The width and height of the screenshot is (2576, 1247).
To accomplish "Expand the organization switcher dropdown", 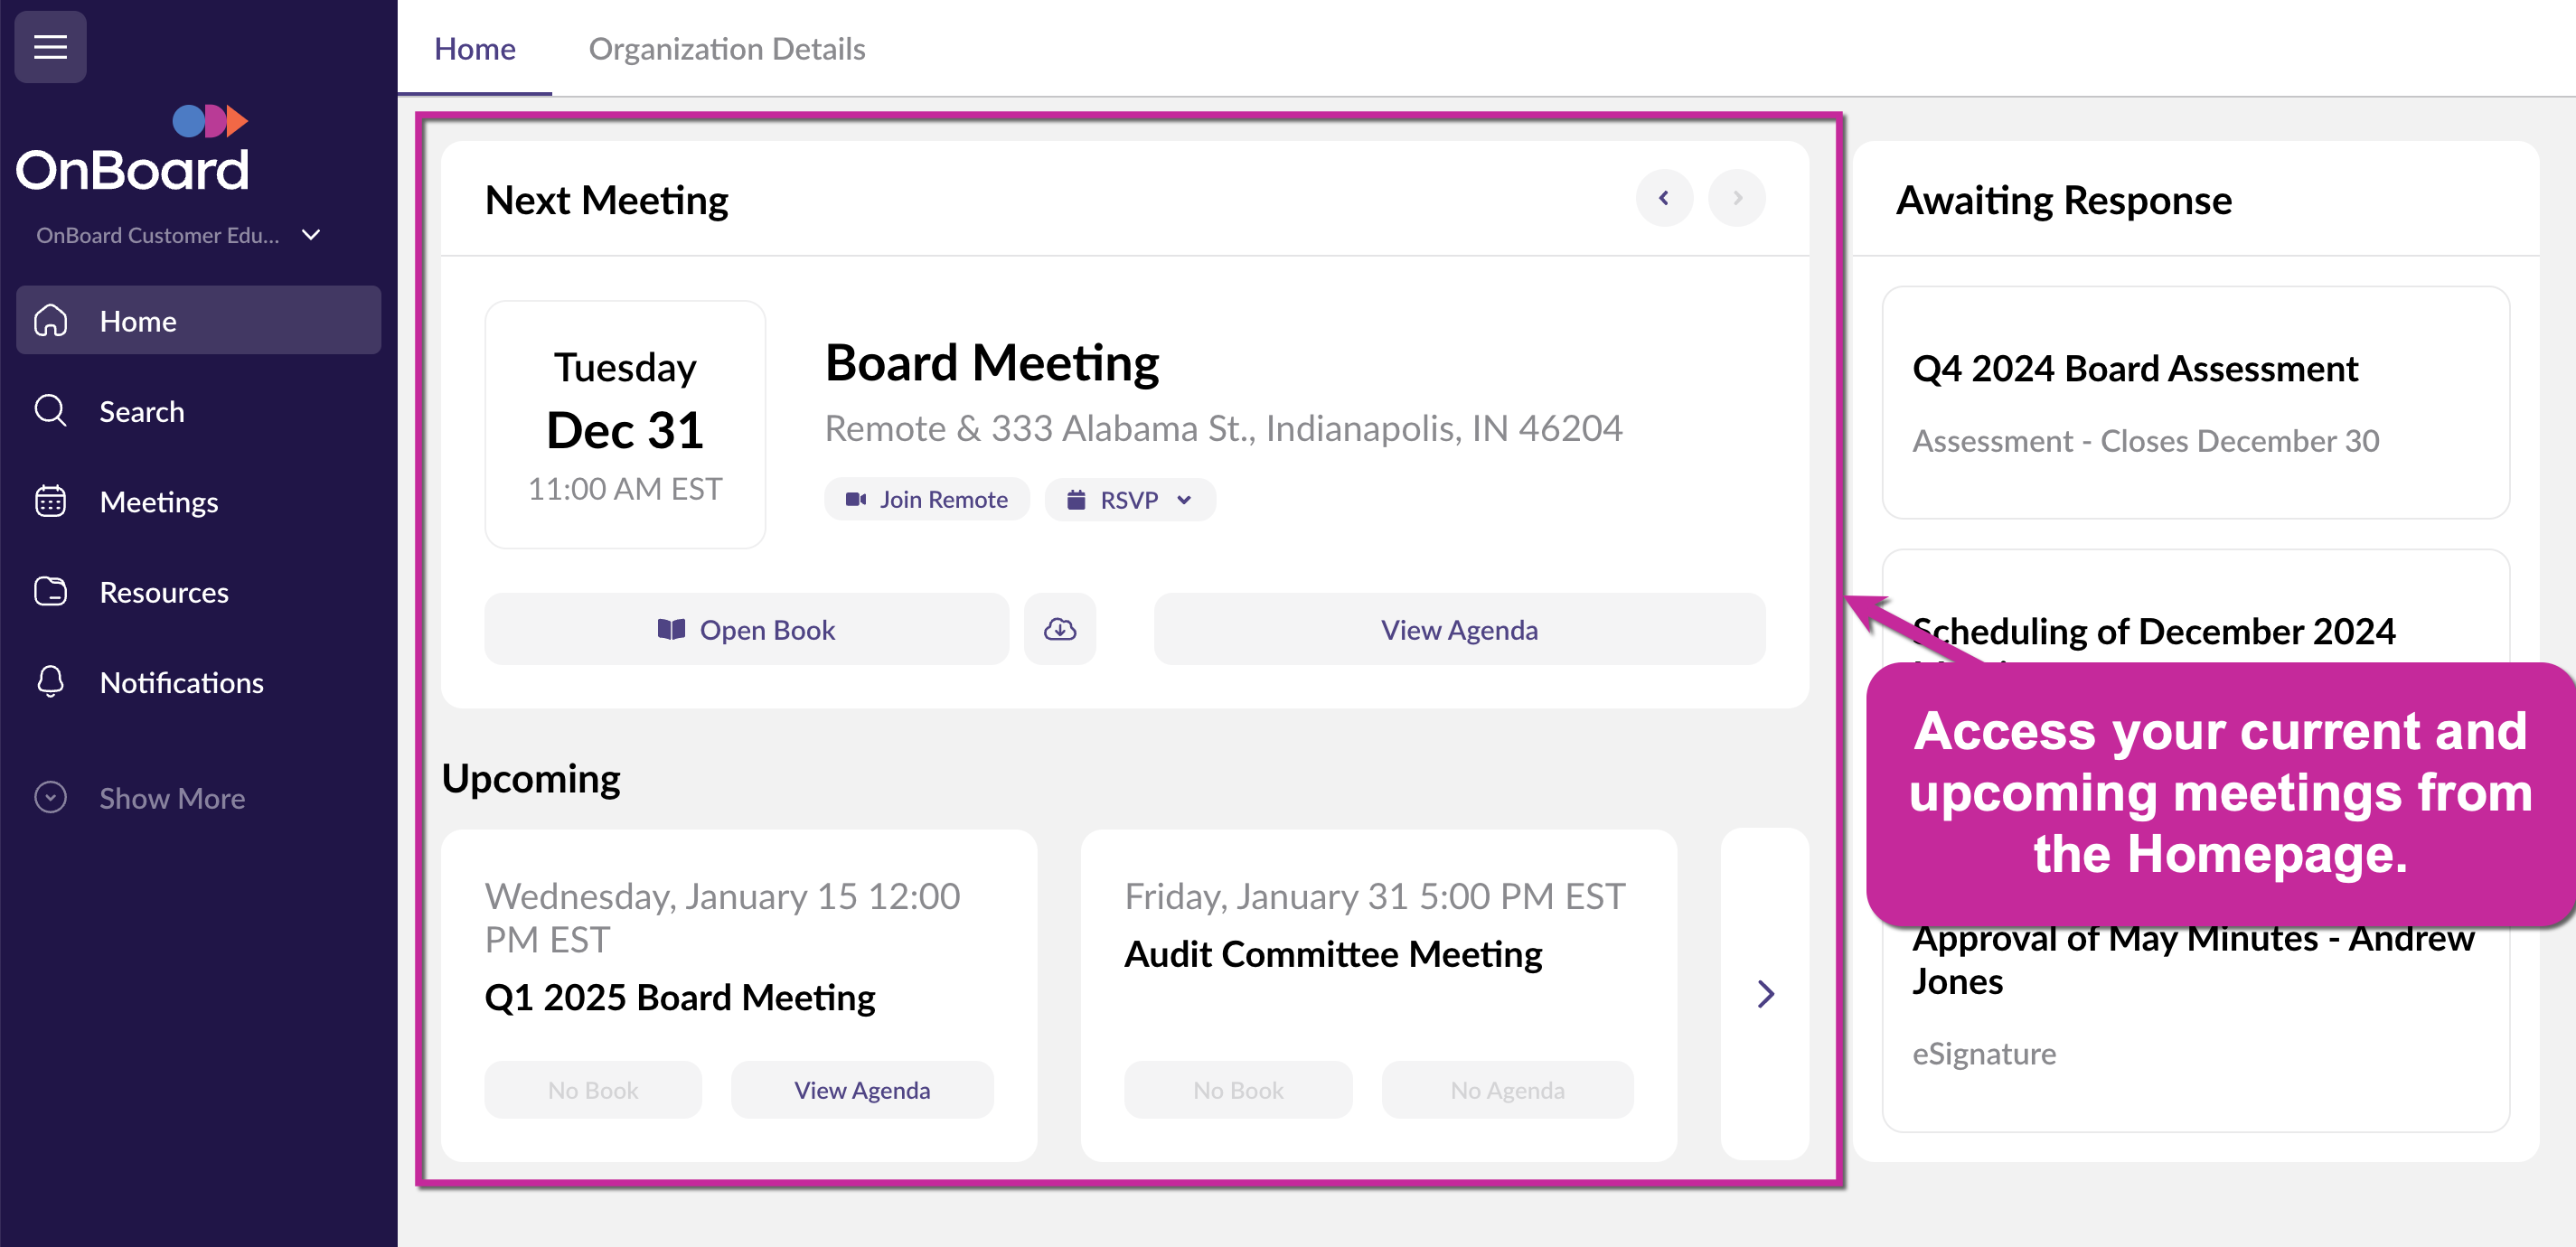I will [311, 234].
